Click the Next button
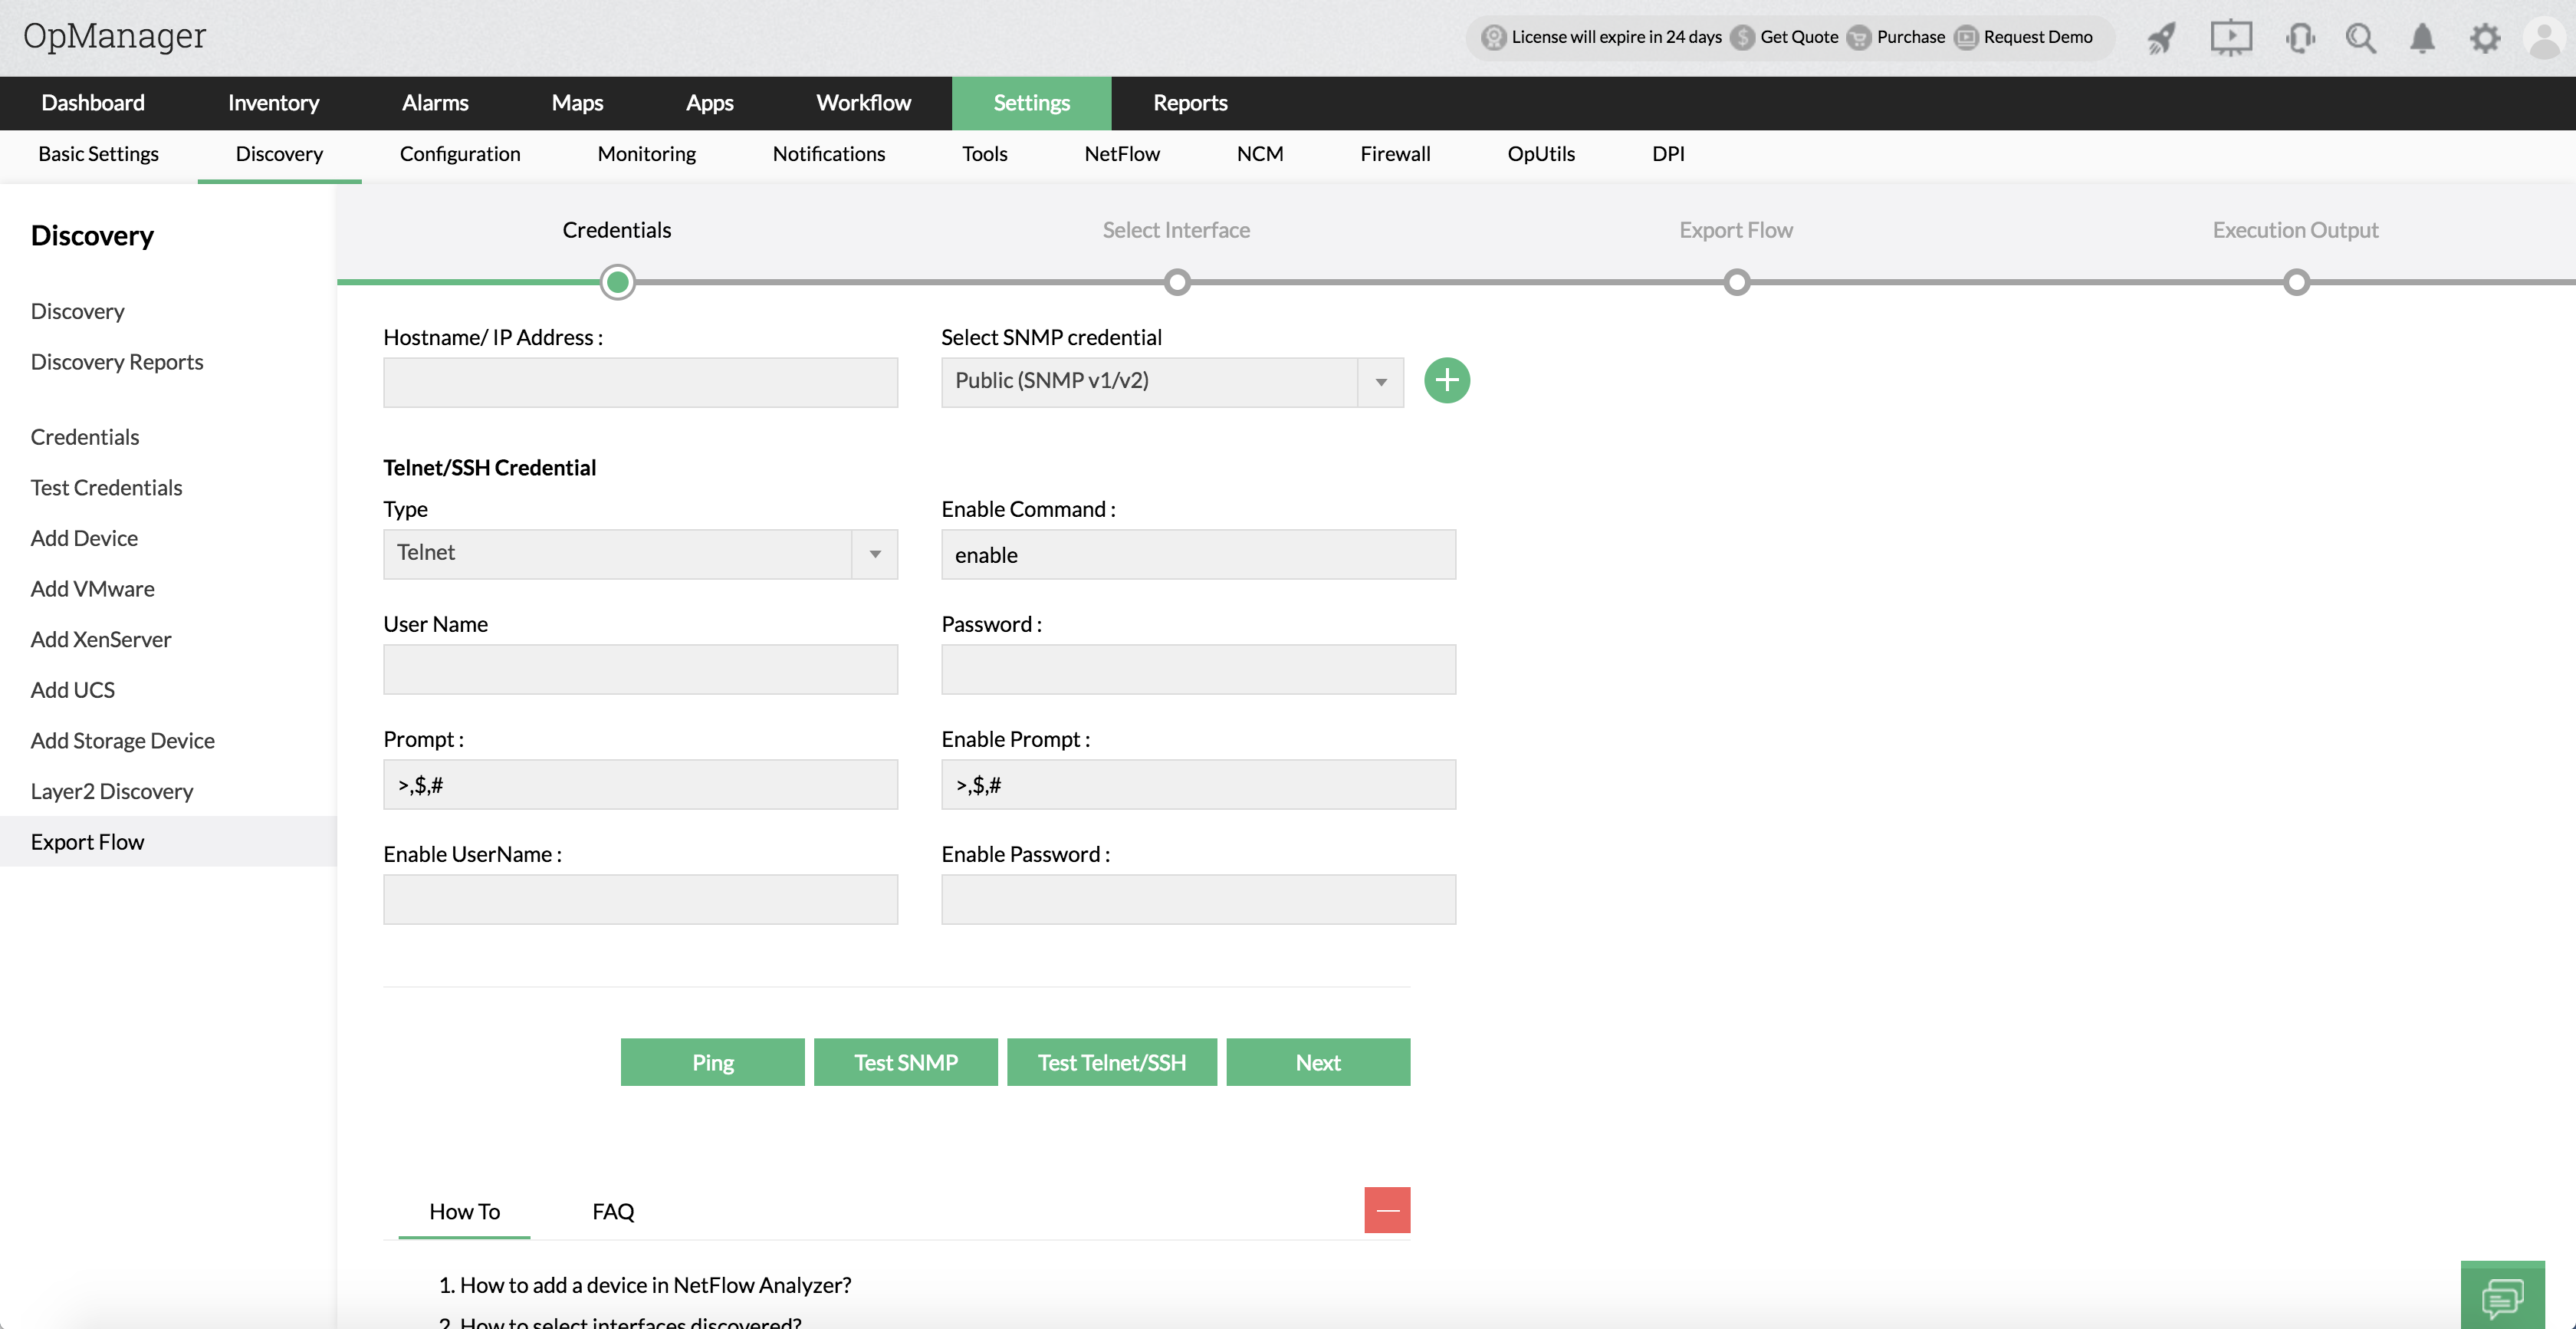The width and height of the screenshot is (2576, 1329). [x=1317, y=1062]
